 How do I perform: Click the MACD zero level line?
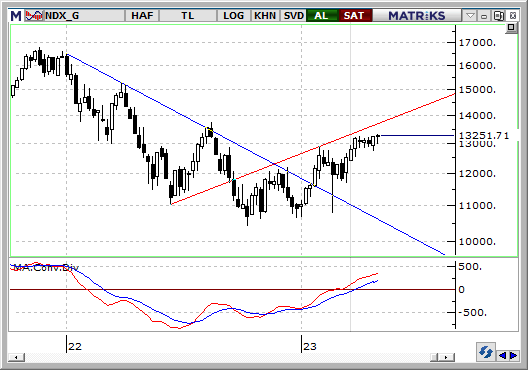232,289
